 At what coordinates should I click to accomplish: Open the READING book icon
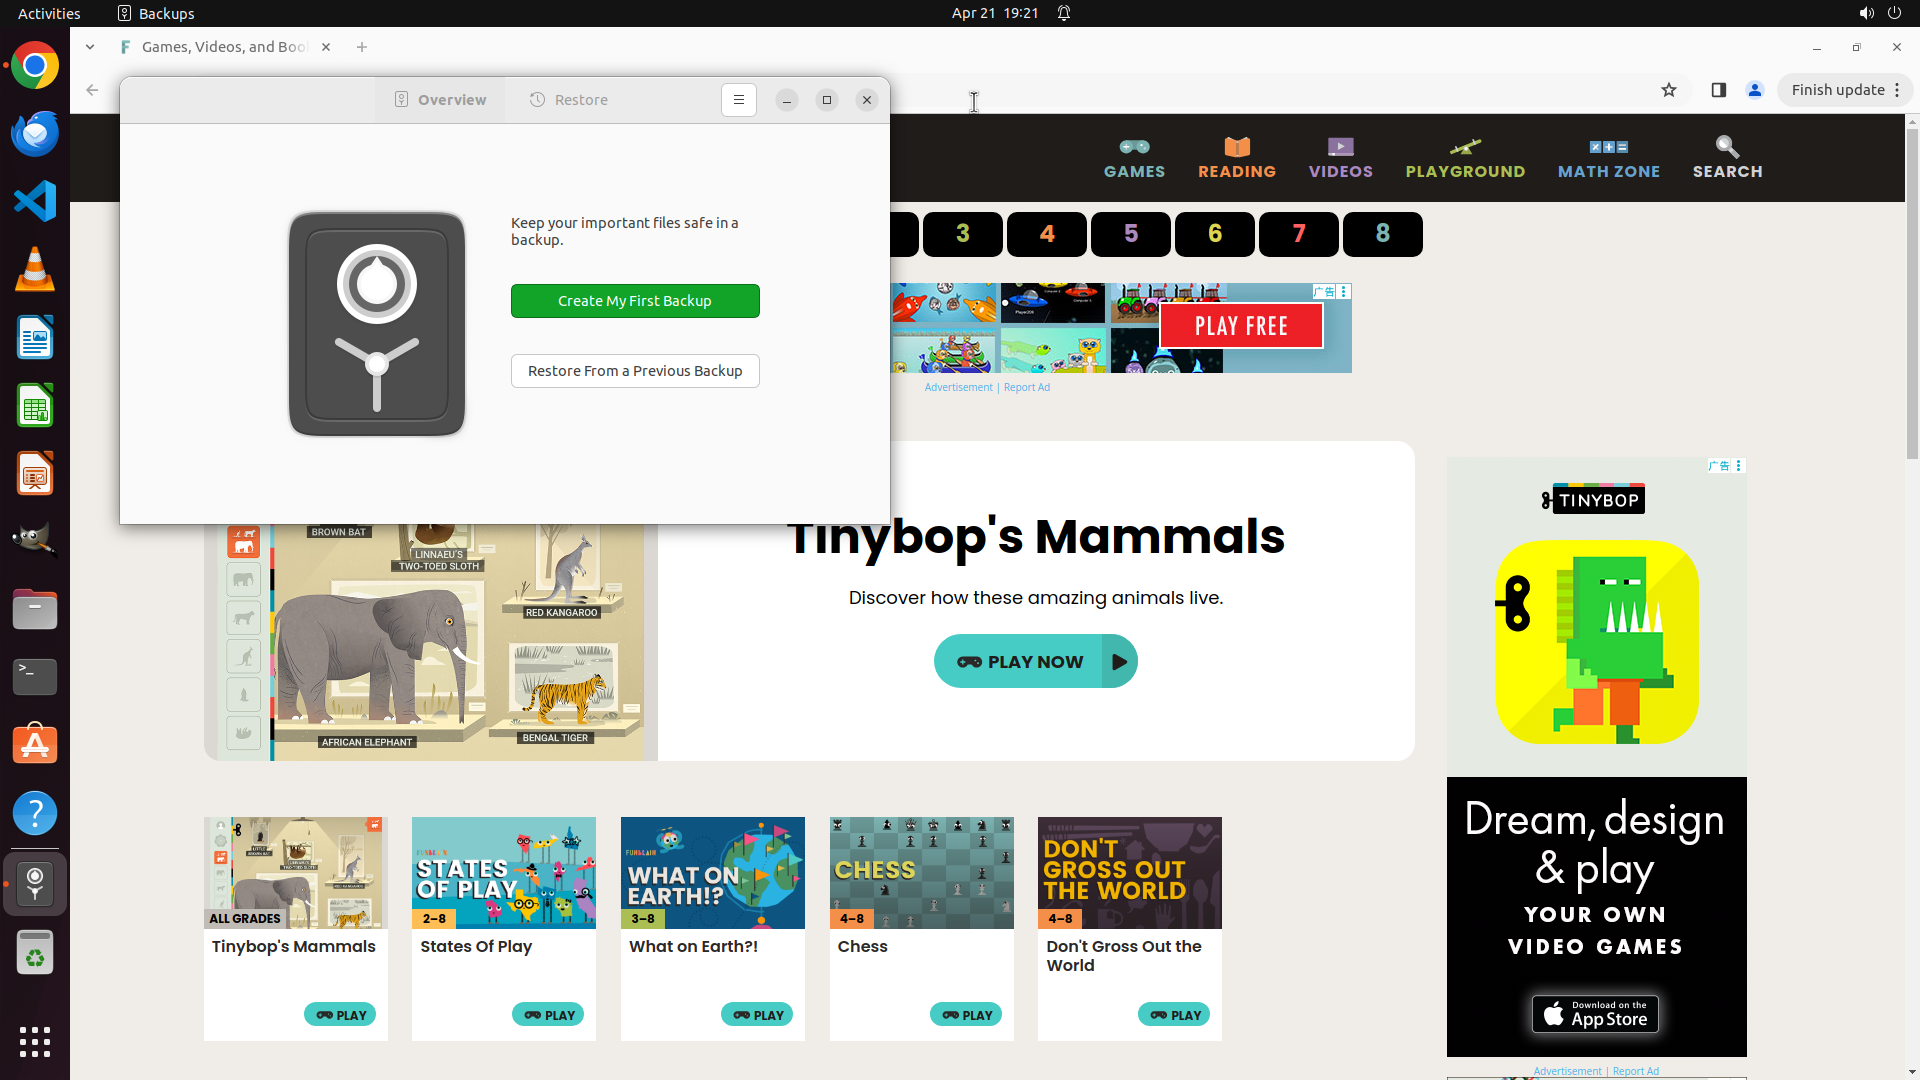pos(1237,147)
